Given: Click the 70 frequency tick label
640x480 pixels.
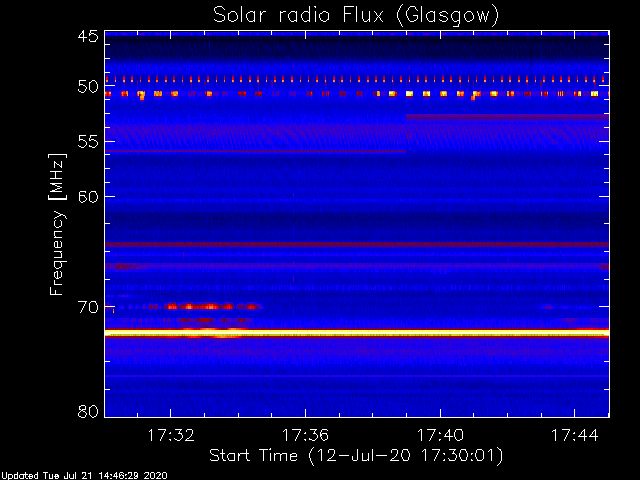Looking at the screenshot, I should click(88, 307).
